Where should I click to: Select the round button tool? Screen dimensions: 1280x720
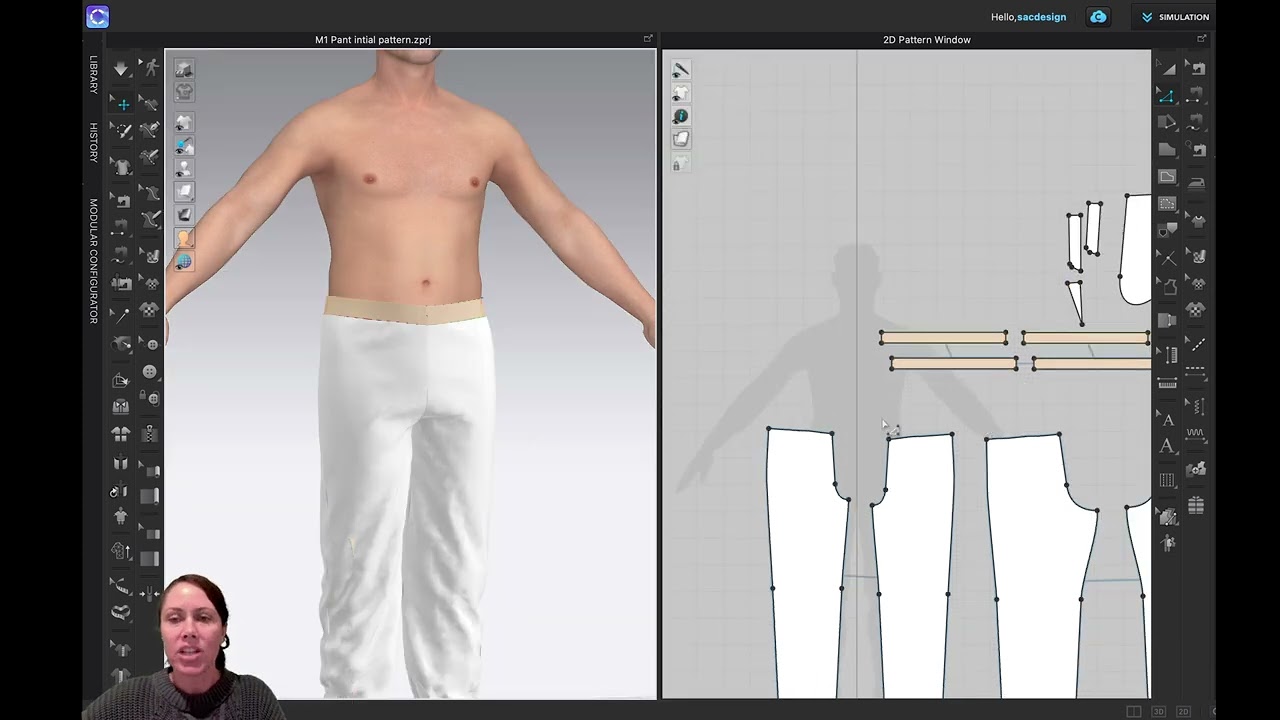point(150,372)
